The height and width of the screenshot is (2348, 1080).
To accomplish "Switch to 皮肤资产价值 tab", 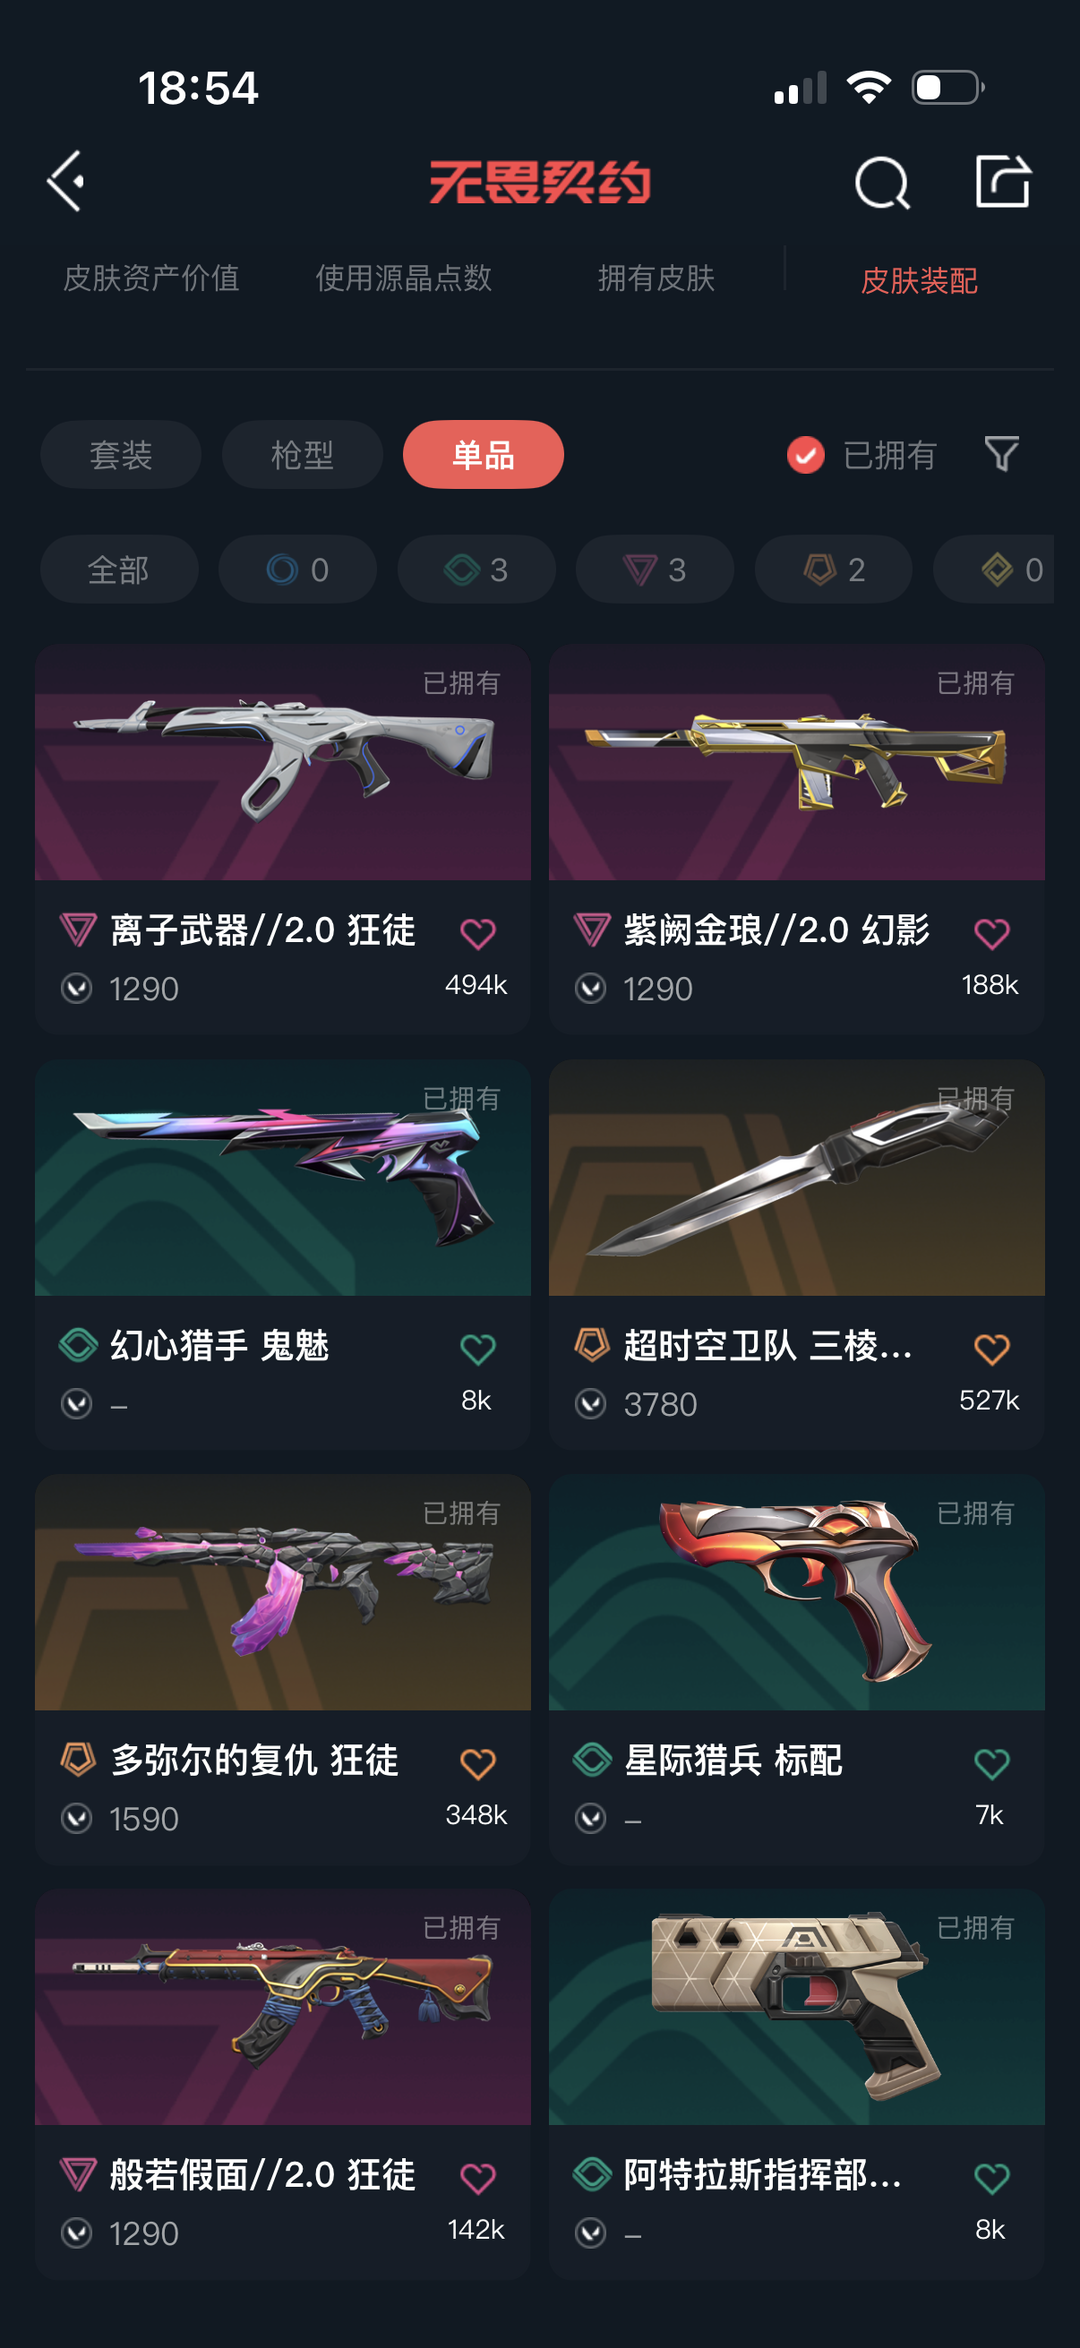I will coord(151,278).
